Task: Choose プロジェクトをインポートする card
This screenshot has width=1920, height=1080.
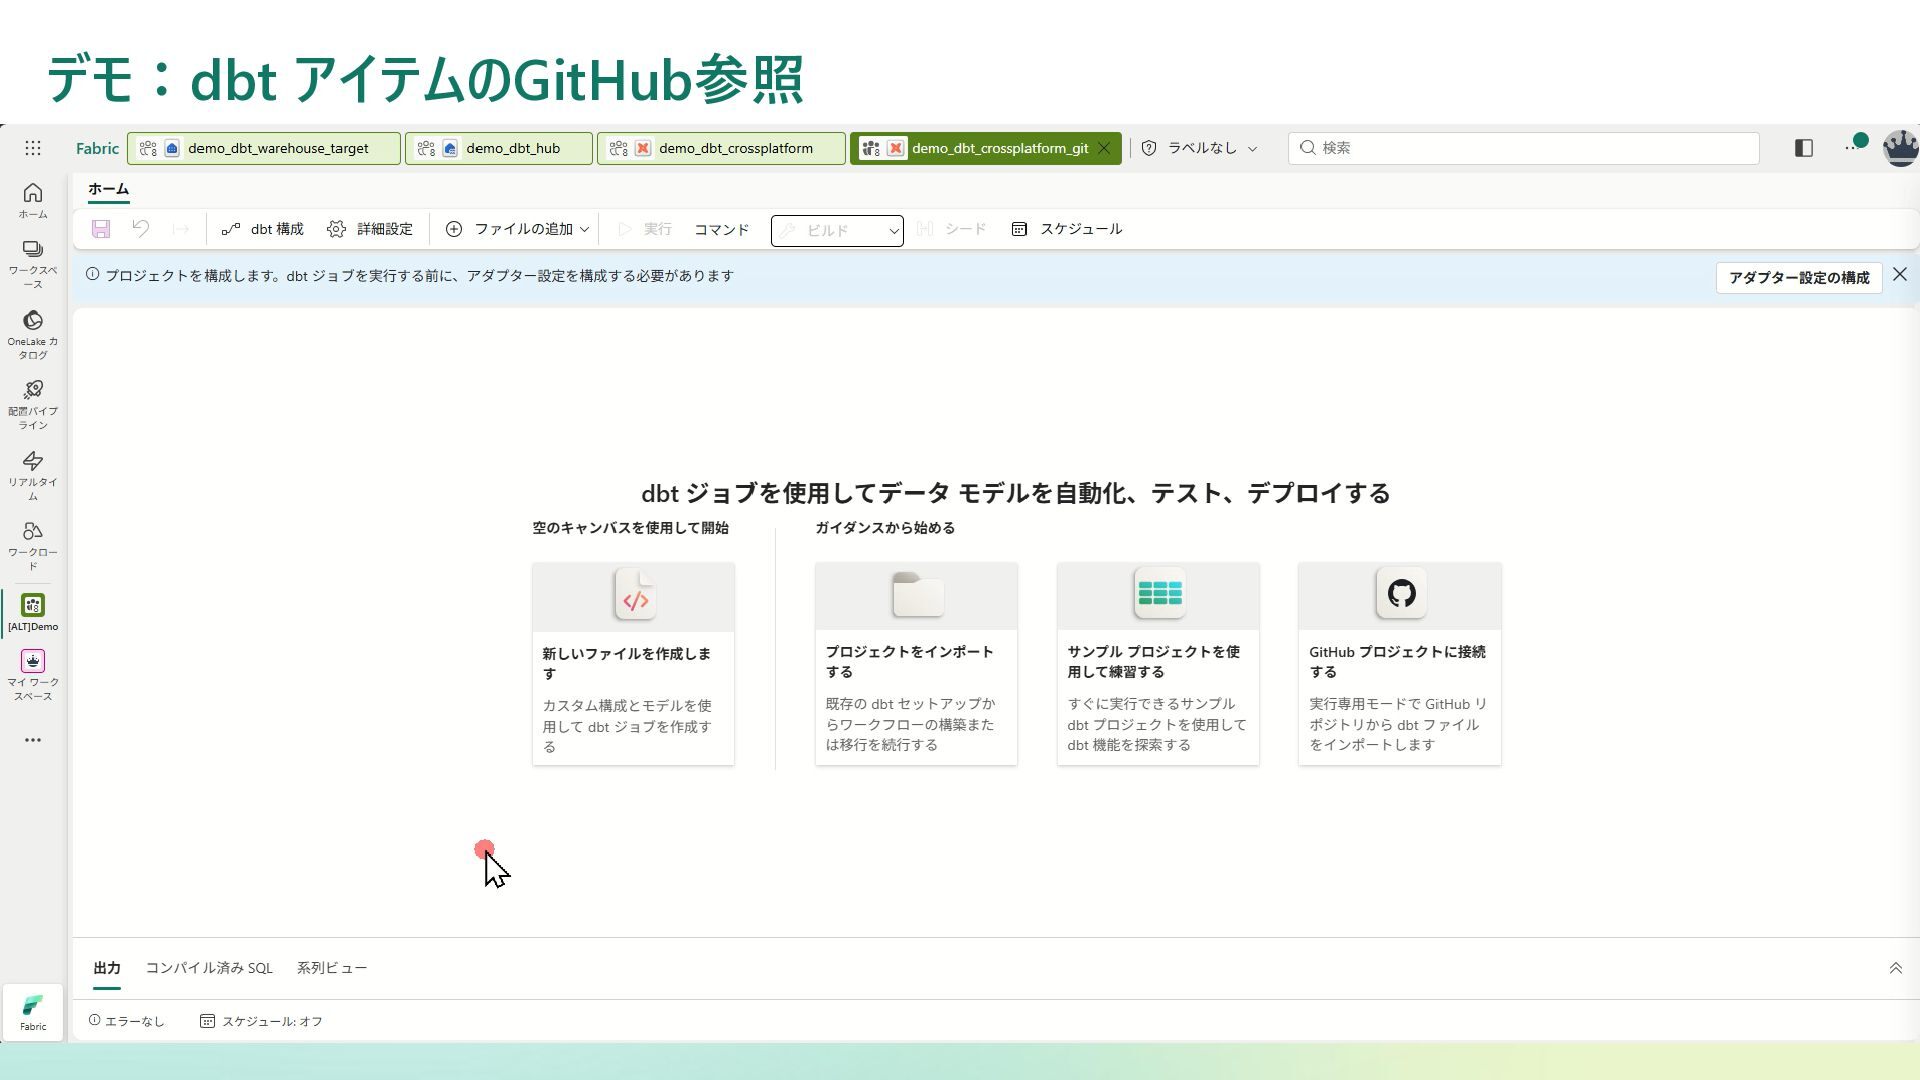Action: (916, 664)
